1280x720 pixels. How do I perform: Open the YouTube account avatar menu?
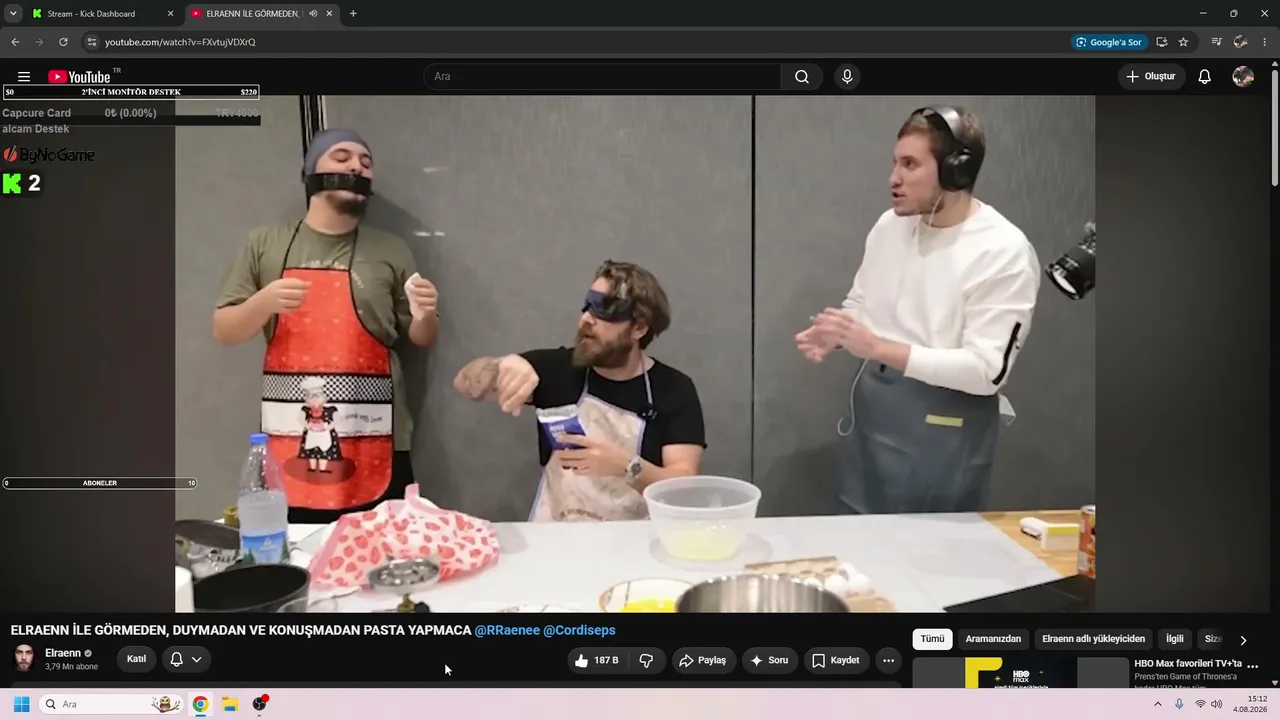pos(1243,77)
